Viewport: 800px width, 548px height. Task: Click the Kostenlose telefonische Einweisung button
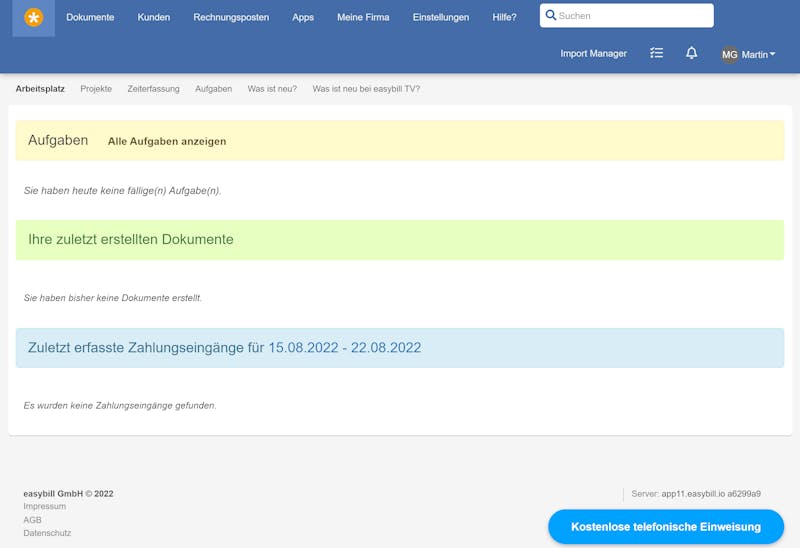click(x=665, y=526)
